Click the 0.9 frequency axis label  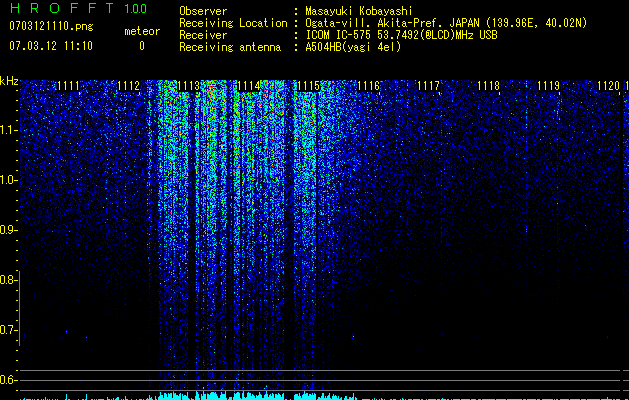tap(7, 230)
